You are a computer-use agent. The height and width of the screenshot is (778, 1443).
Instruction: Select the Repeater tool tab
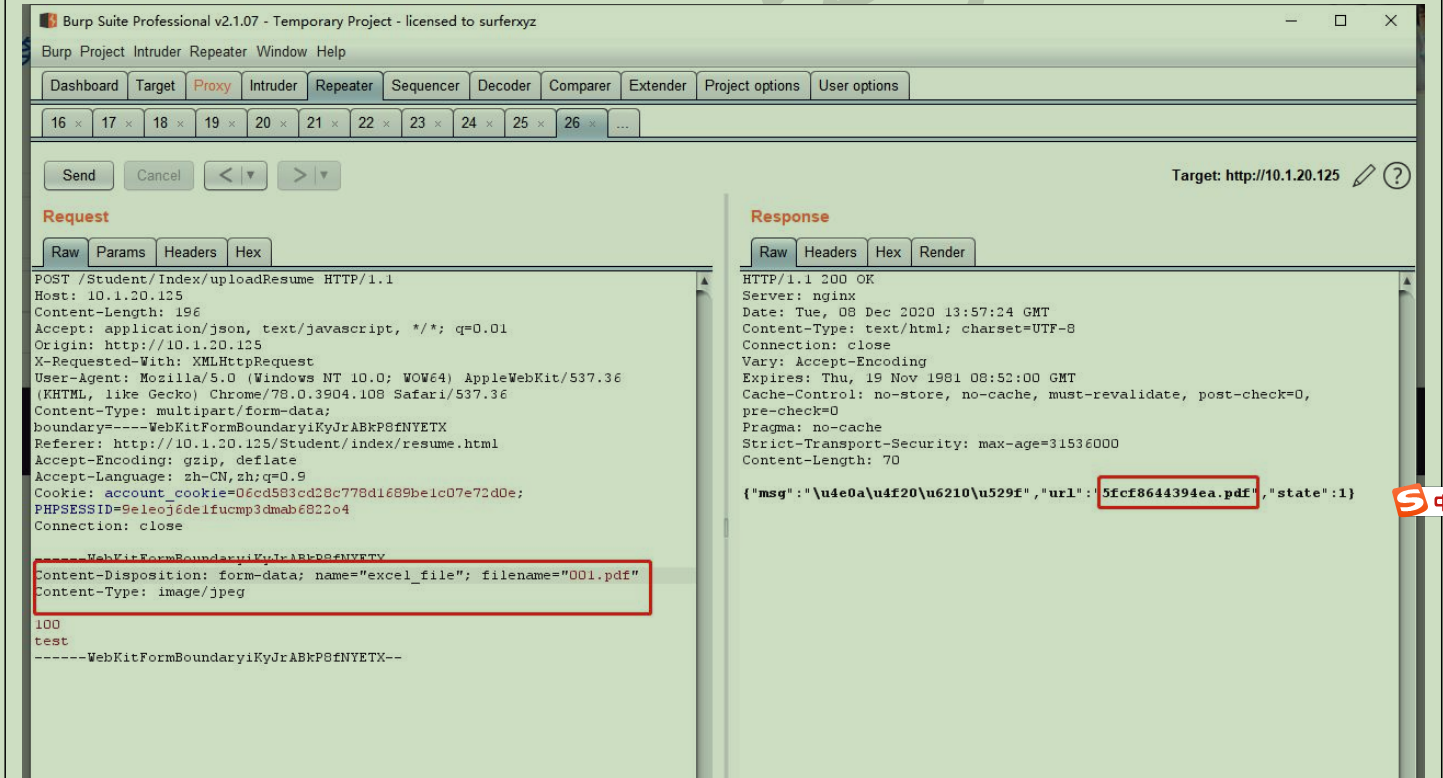[x=344, y=86]
